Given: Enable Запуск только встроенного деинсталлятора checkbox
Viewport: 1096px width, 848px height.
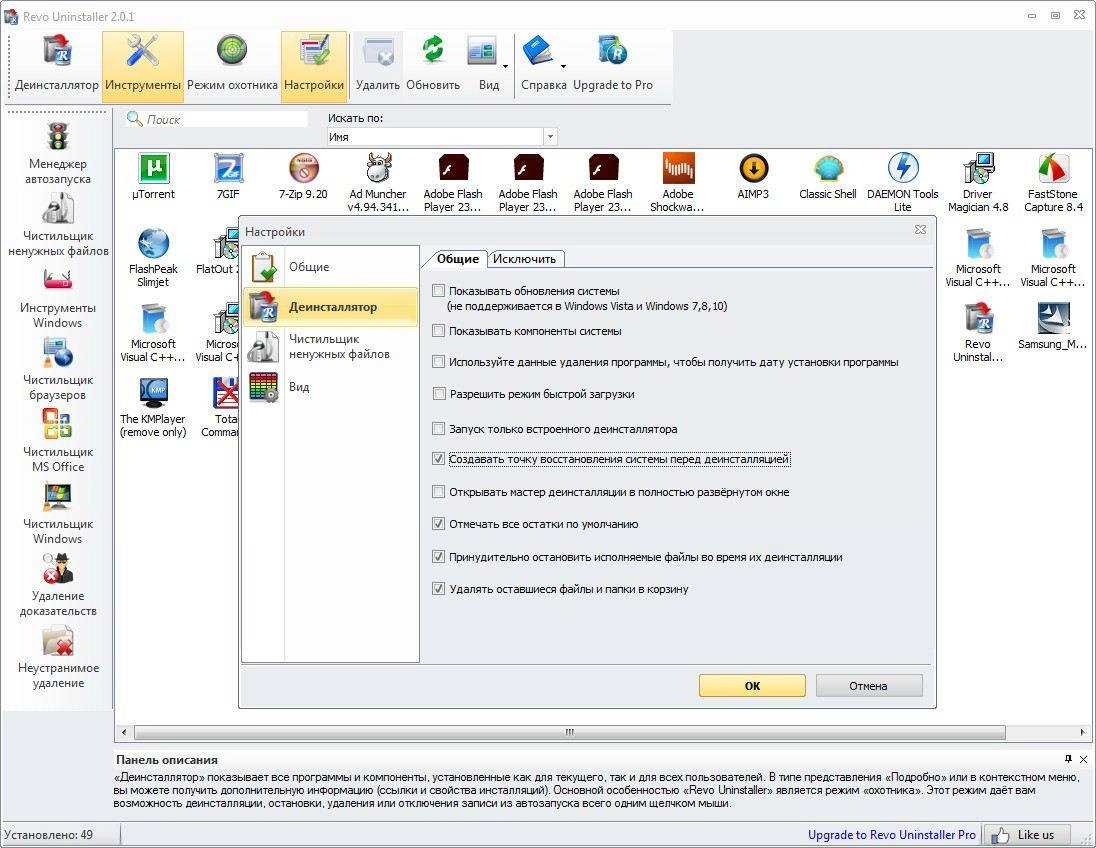Looking at the screenshot, I should pyautogui.click(x=438, y=429).
